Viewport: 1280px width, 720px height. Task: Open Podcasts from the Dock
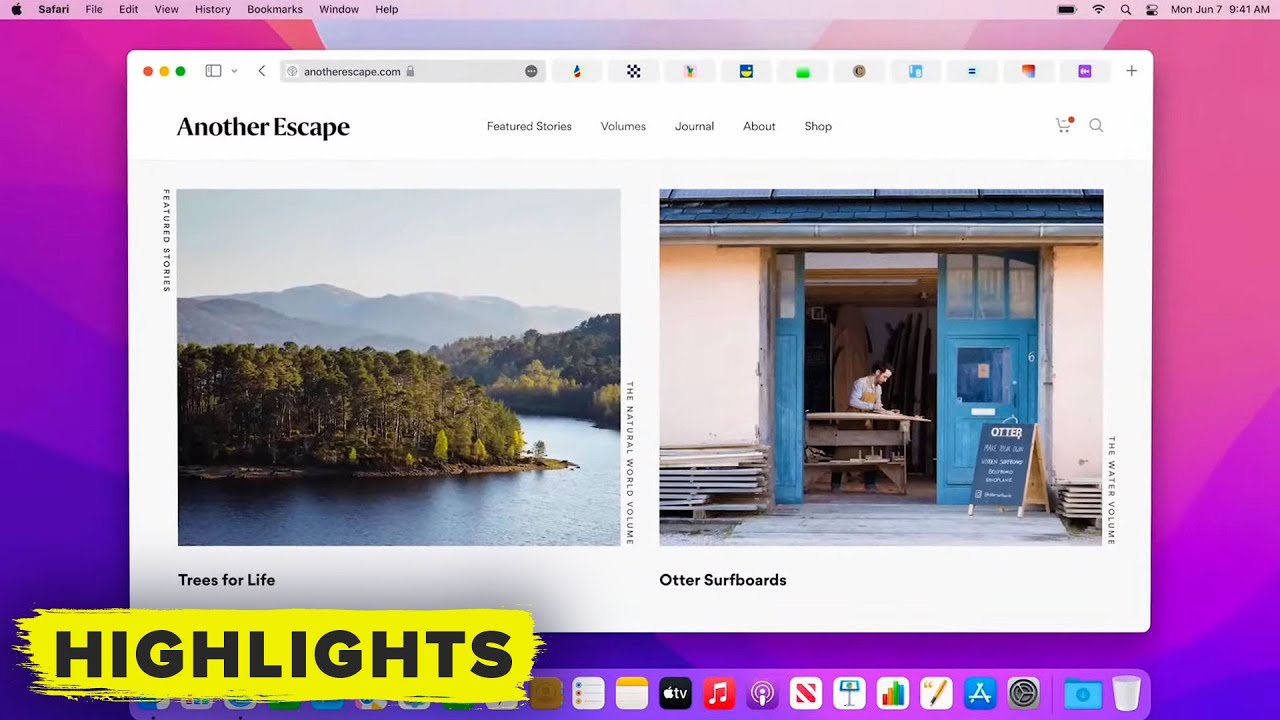click(x=762, y=693)
